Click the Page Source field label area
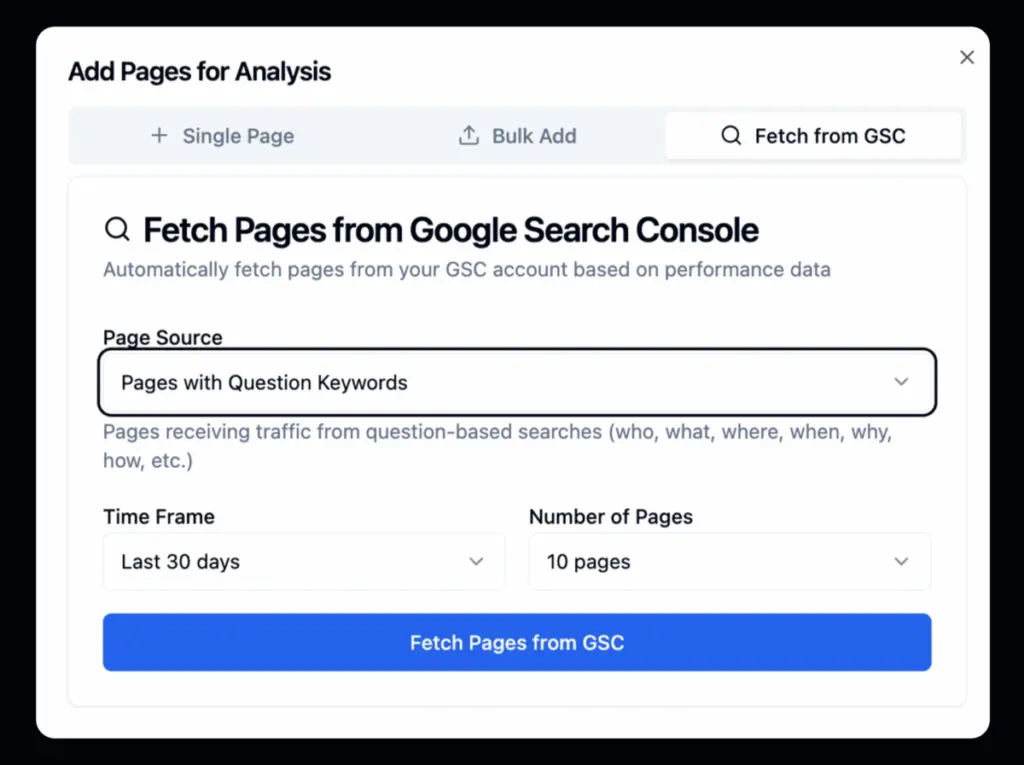Screen dimensions: 1024x765 (x=162, y=338)
